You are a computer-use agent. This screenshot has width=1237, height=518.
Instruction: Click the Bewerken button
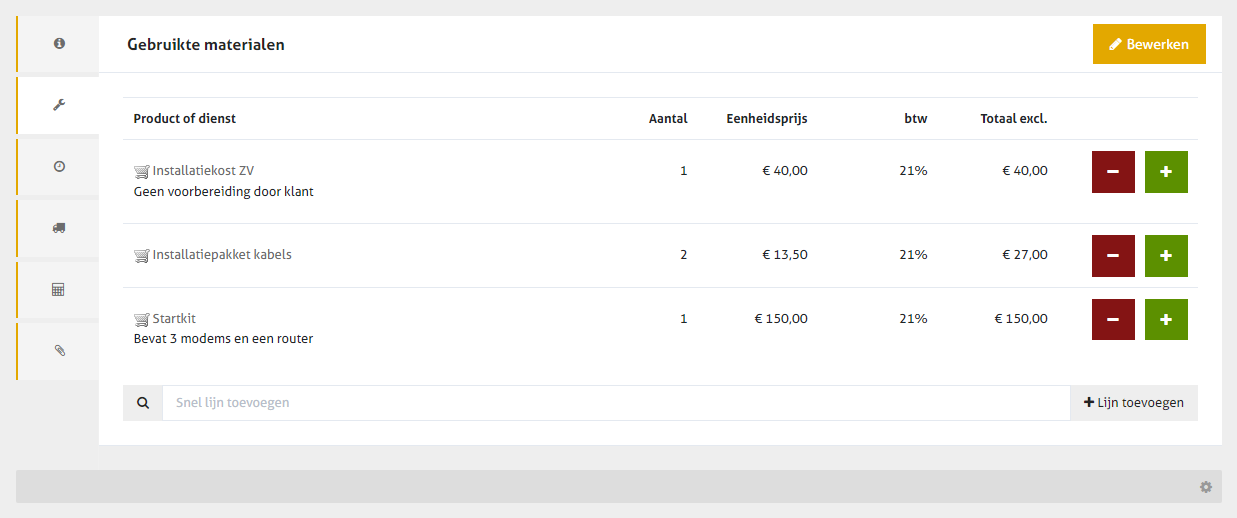[x=1149, y=44]
